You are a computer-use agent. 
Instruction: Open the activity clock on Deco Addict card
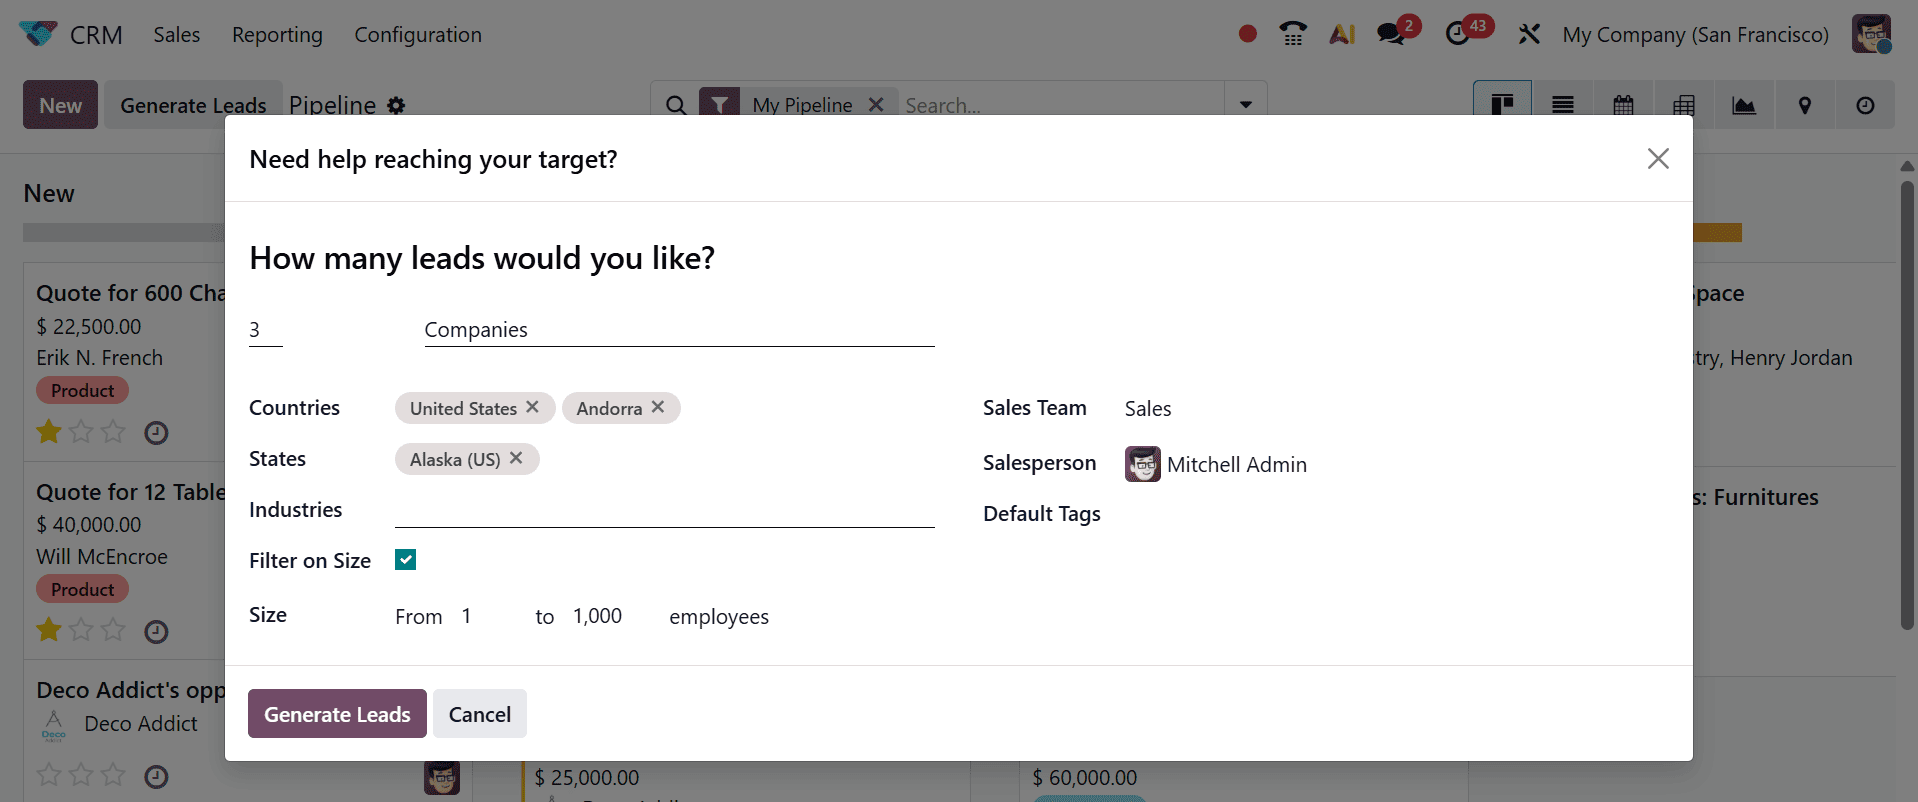[156, 777]
